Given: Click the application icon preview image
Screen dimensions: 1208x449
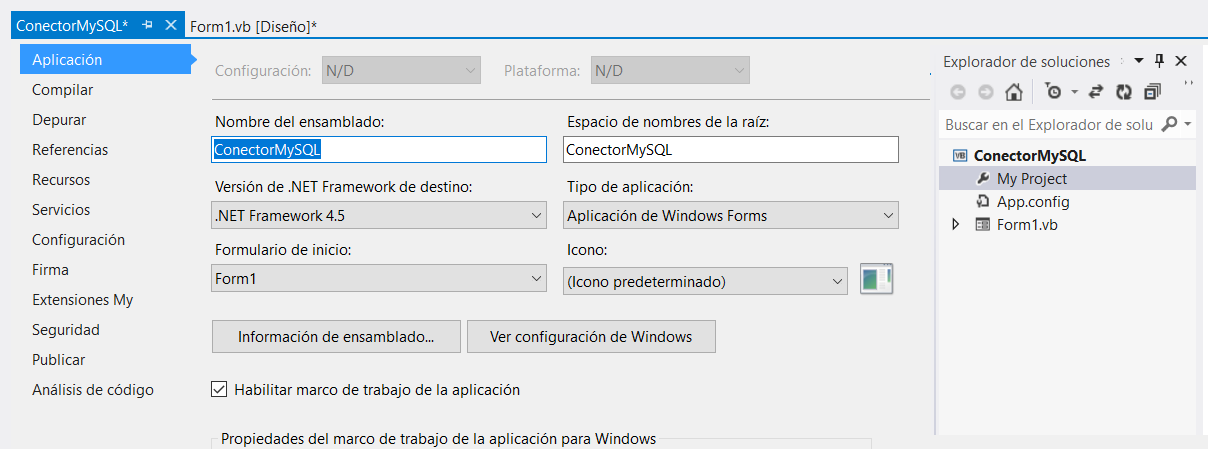Looking at the screenshot, I should [x=876, y=280].
